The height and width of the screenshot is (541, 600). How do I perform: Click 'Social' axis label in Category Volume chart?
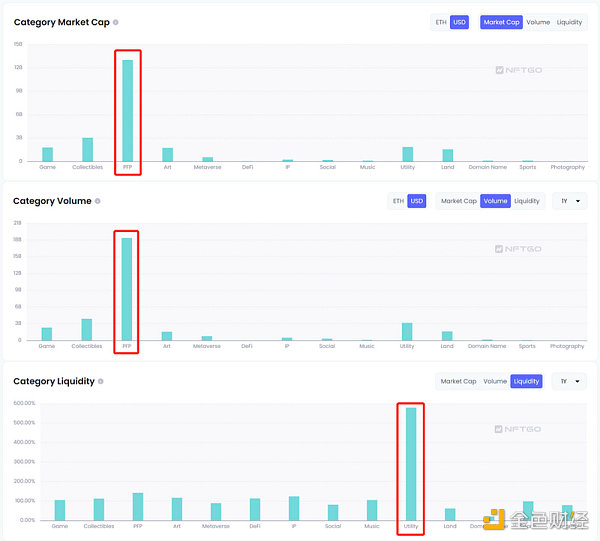coord(327,346)
